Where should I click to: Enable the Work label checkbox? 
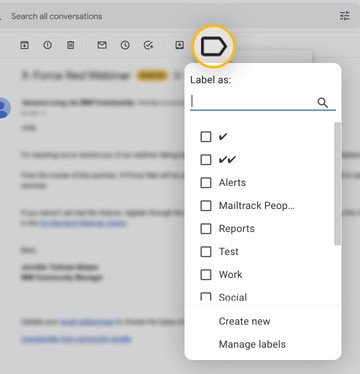tap(206, 275)
